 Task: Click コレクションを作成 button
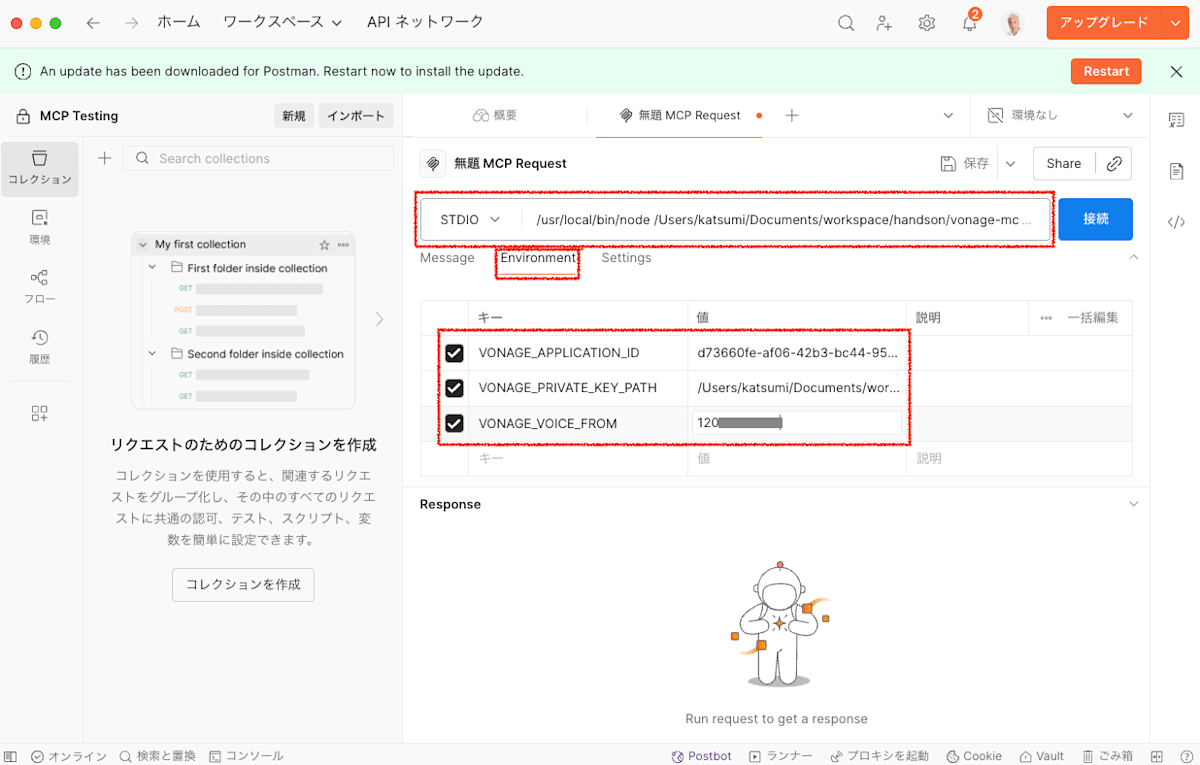click(x=243, y=585)
